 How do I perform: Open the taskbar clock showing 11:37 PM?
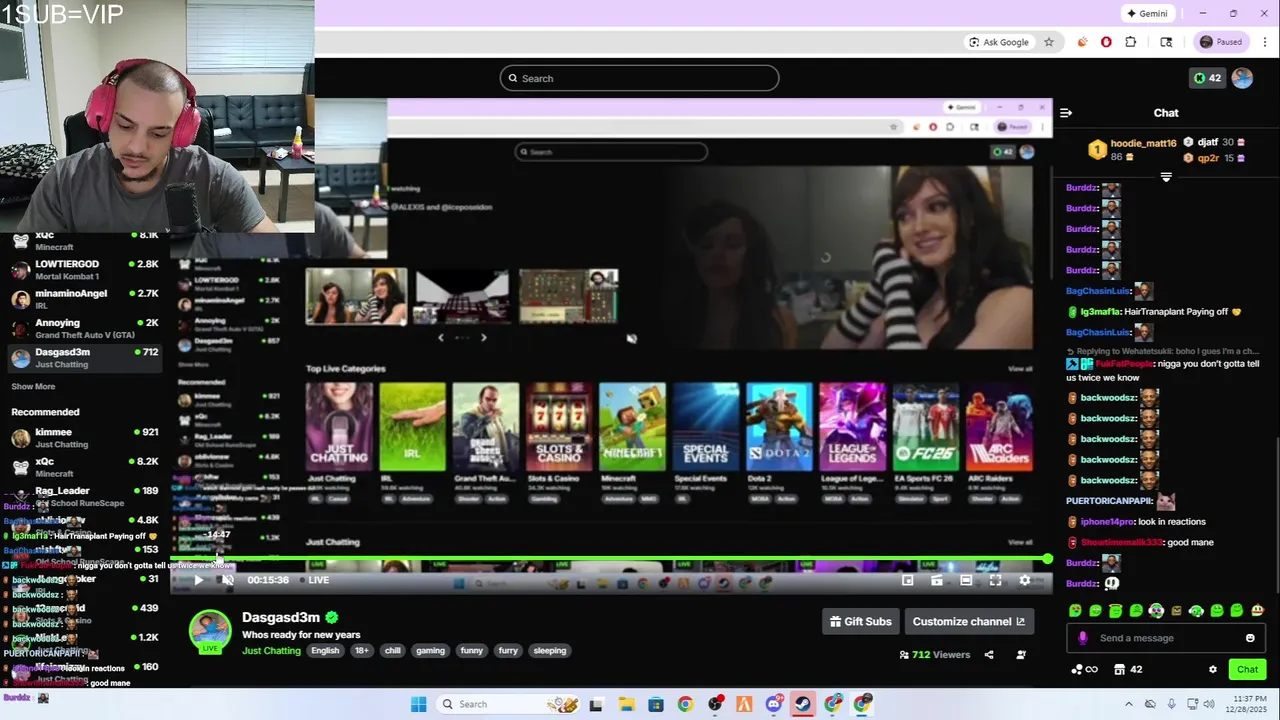click(1245, 704)
